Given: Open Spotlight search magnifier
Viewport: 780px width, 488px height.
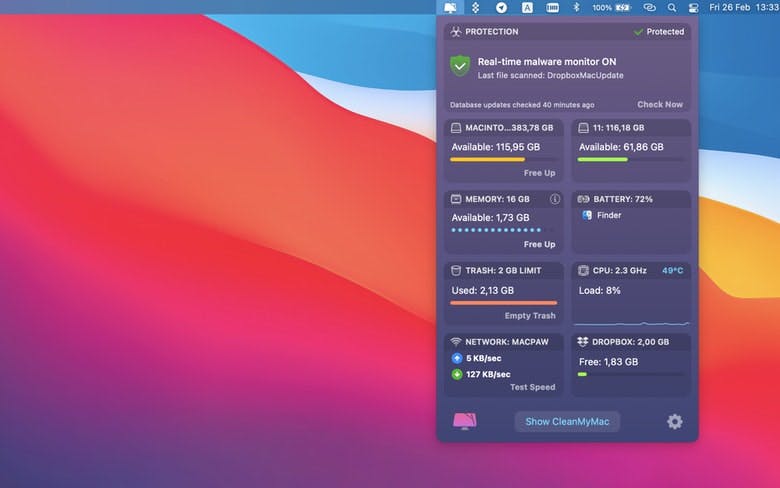Looking at the screenshot, I should click(x=672, y=7).
